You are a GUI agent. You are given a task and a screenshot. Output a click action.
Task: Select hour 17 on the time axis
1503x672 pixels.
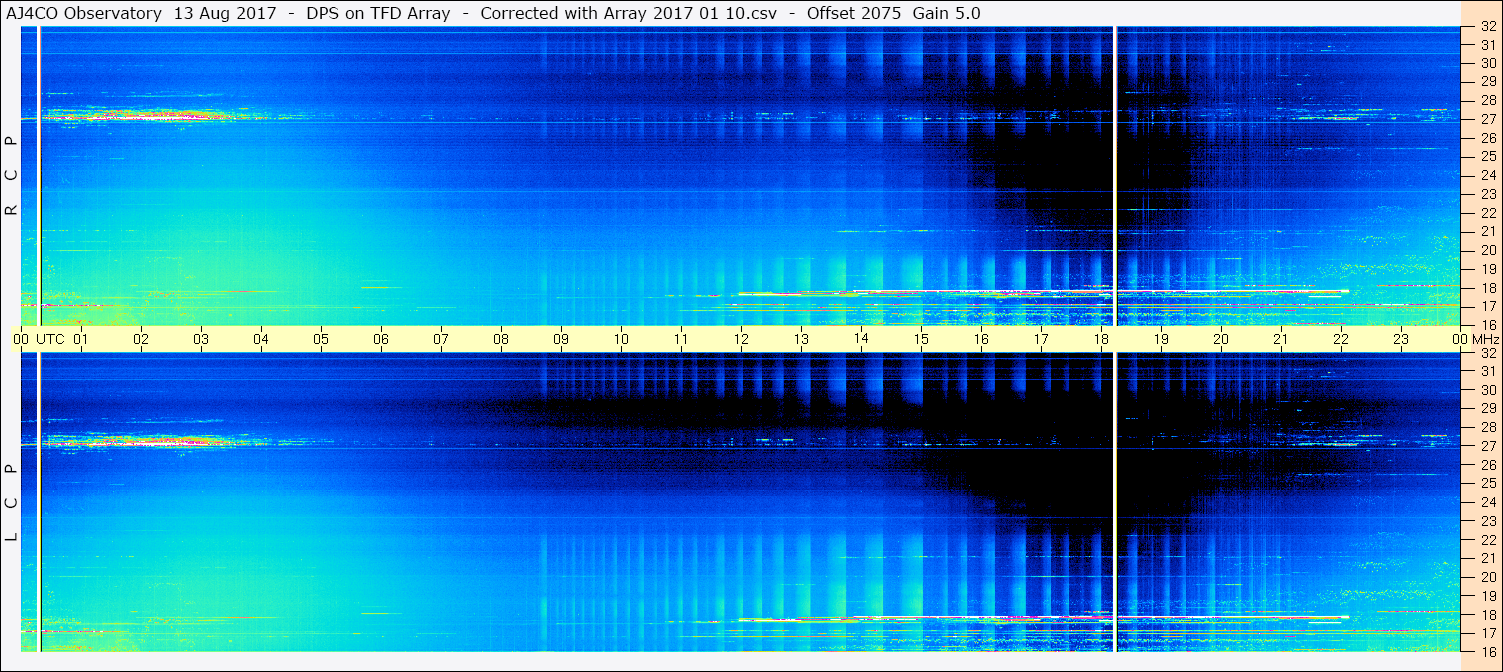pos(1041,339)
